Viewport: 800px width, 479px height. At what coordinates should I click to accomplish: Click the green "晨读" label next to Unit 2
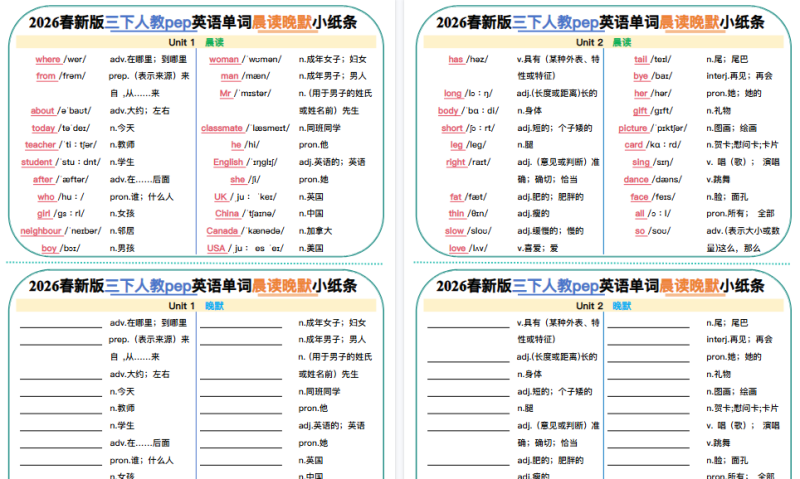622,42
